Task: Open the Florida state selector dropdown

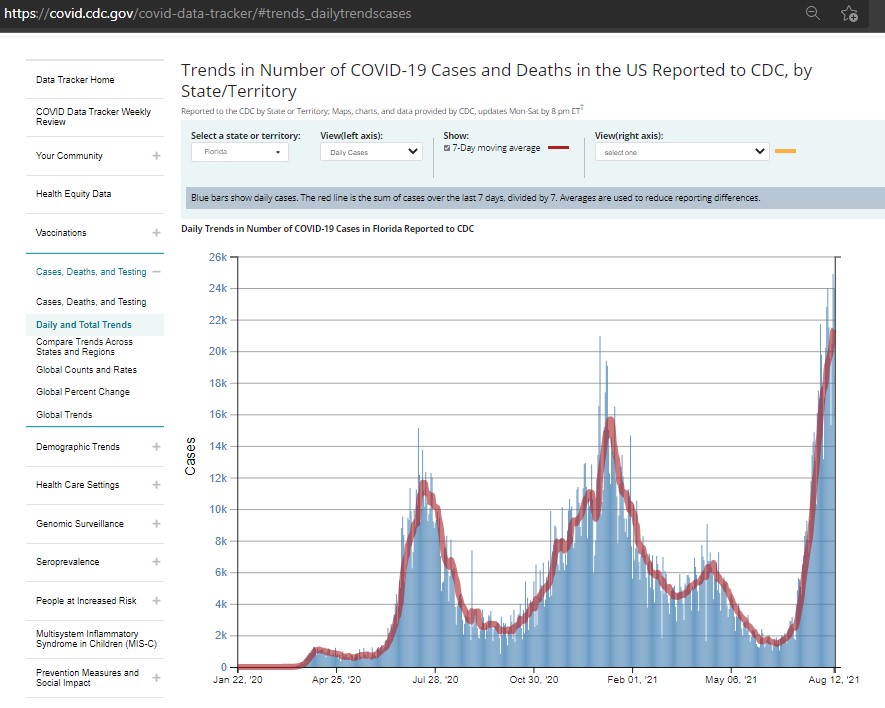Action: click(240, 152)
